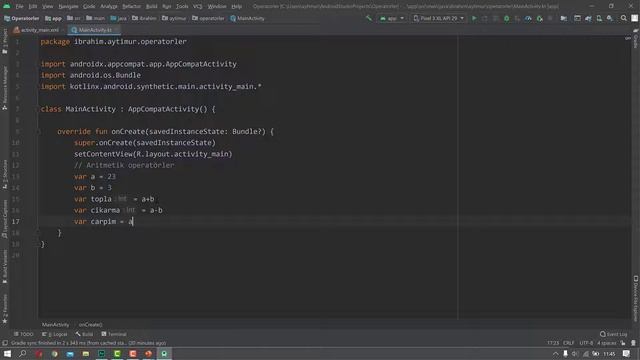Open Windows taskbar search icon
This screenshot has height=360, width=640.
23,353
